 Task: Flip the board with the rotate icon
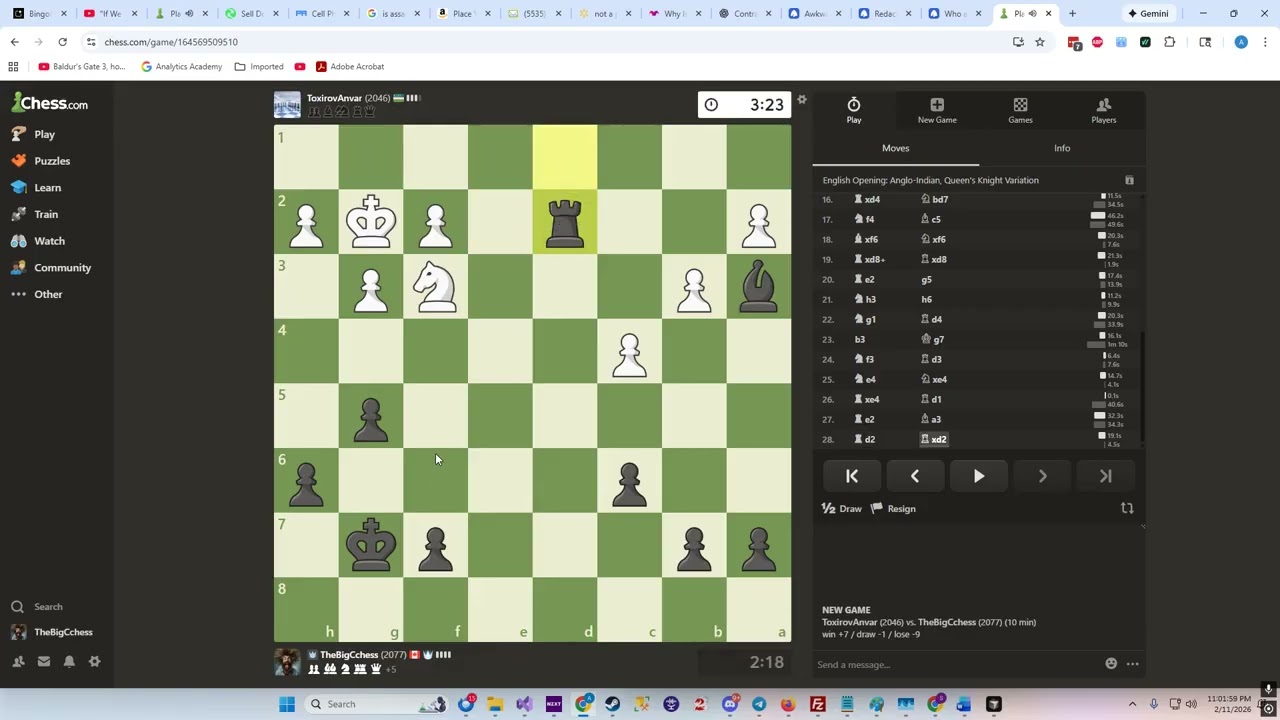click(1127, 508)
